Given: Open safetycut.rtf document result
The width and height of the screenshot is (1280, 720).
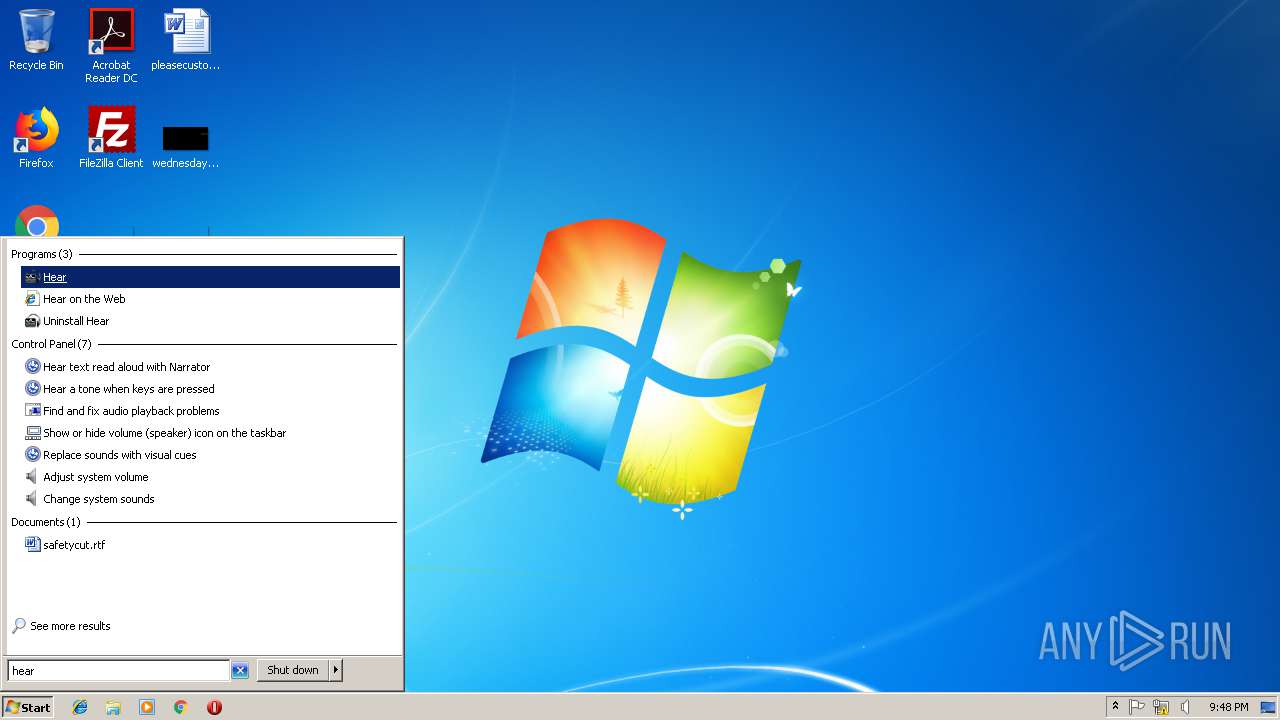Looking at the screenshot, I should [210, 545].
